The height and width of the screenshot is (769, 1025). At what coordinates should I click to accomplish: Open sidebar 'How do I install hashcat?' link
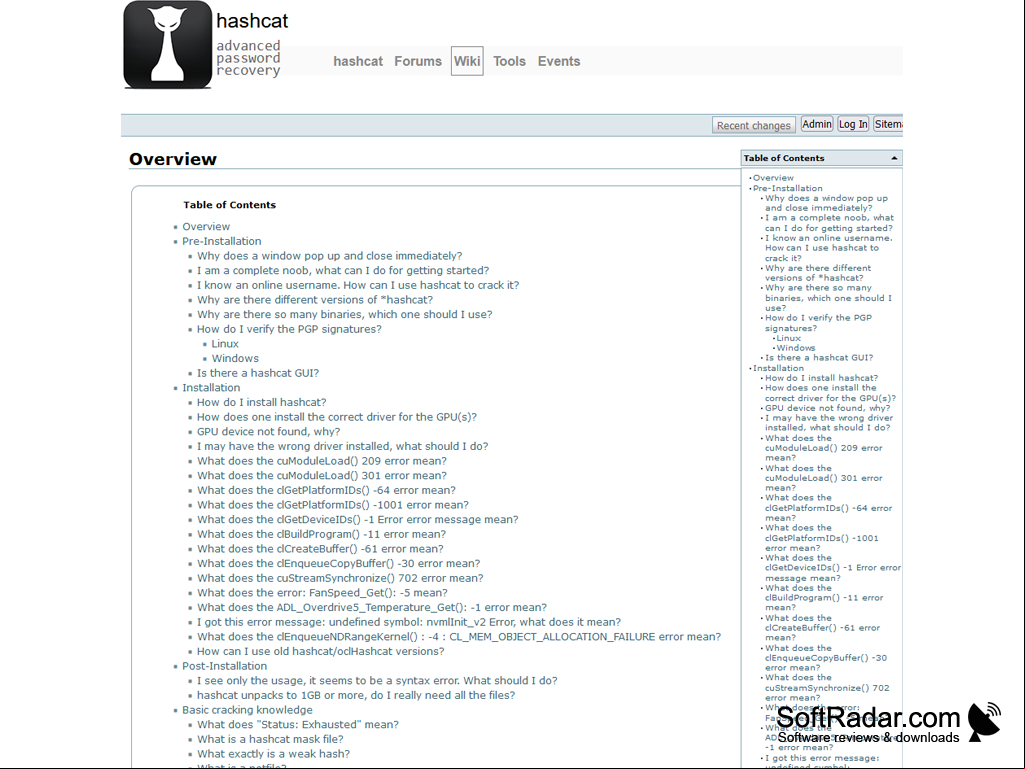coord(822,378)
